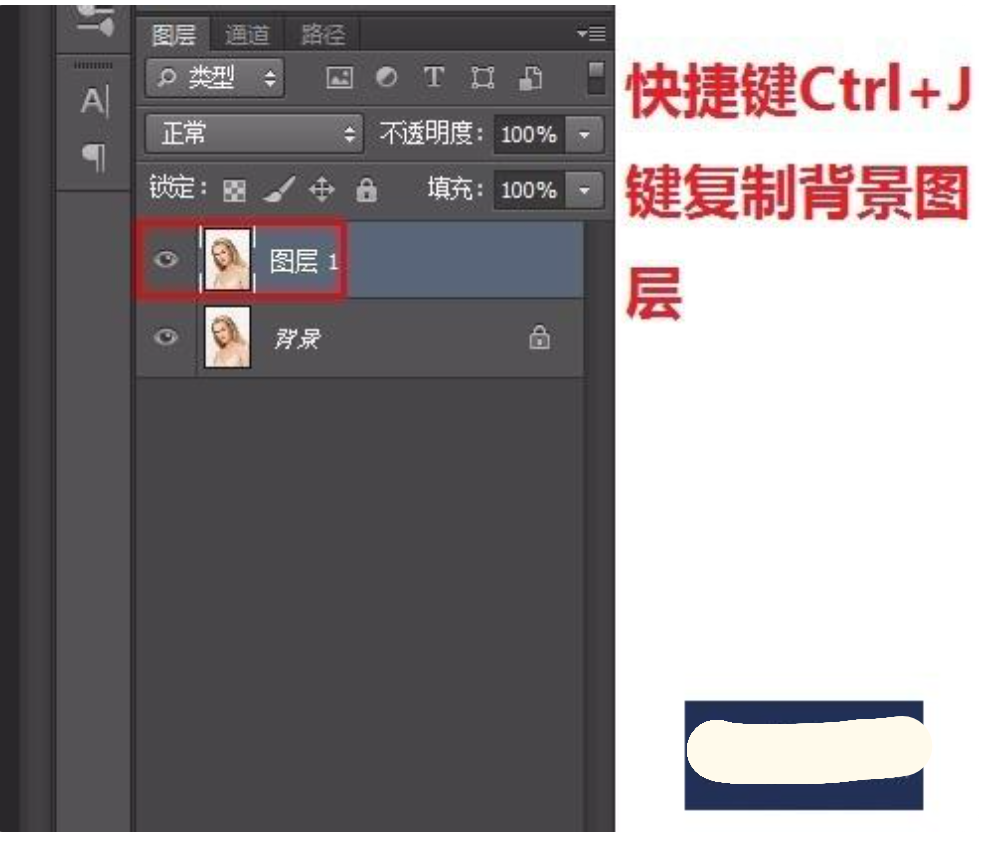Click the smart object filter icon
Viewport: 991px width, 851px height.
coord(532,79)
